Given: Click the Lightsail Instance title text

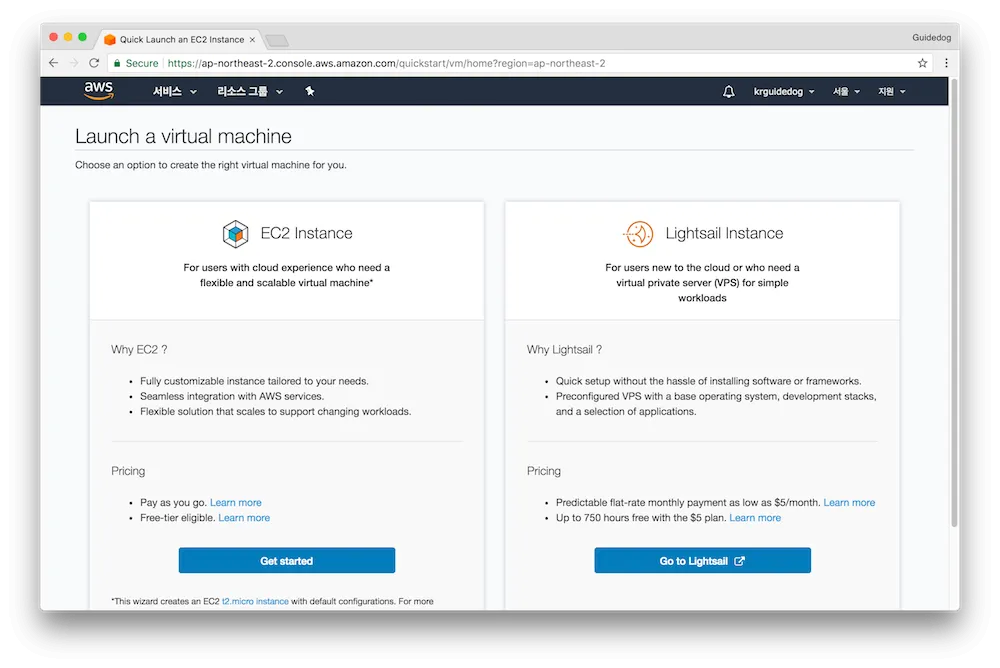Looking at the screenshot, I should [724, 233].
